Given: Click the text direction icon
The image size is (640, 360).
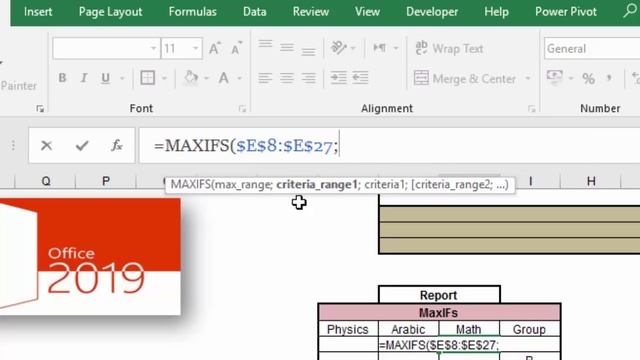Looking at the screenshot, I should coord(380,48).
